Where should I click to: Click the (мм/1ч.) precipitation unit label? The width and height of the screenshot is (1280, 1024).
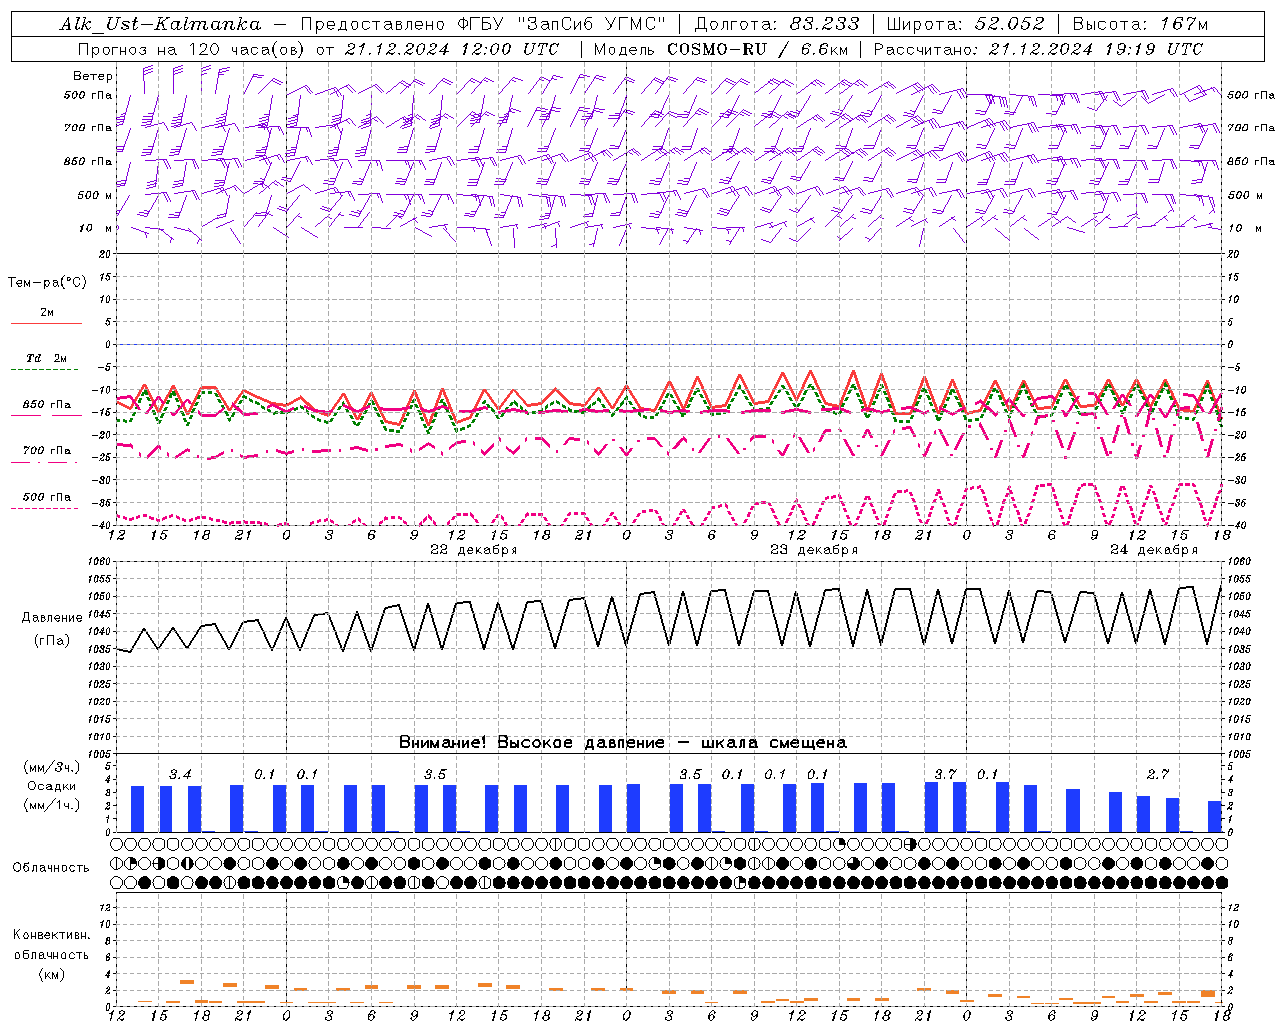51,805
